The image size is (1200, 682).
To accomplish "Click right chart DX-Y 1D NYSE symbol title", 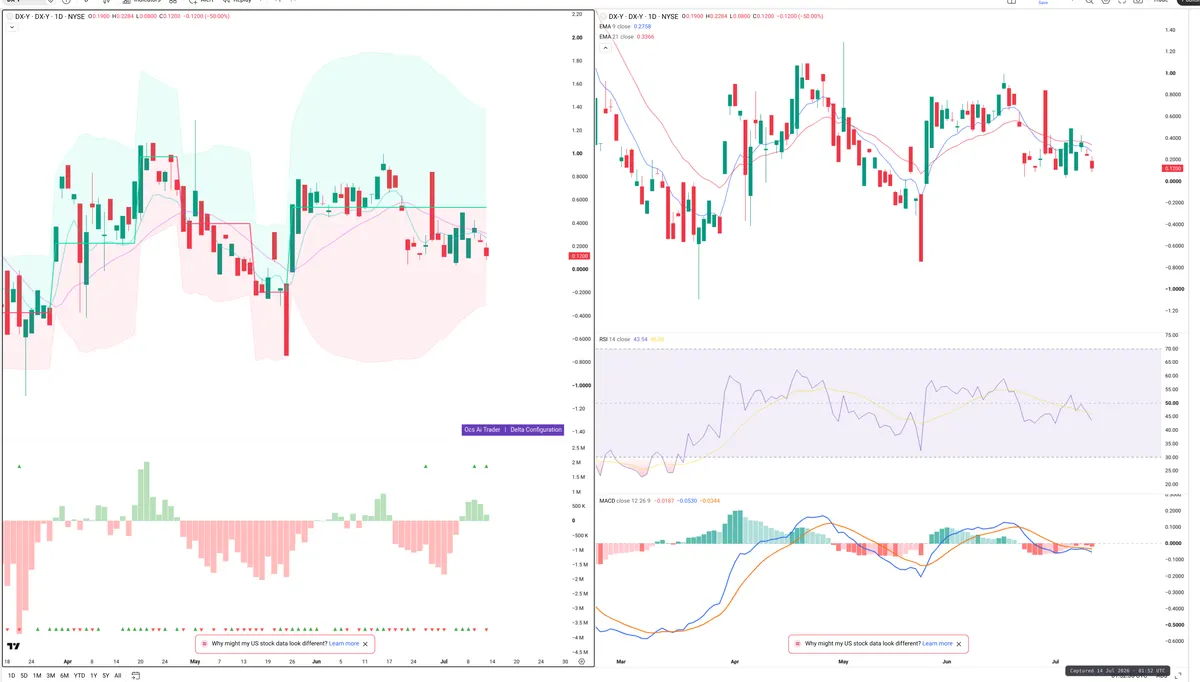I will [x=641, y=17].
